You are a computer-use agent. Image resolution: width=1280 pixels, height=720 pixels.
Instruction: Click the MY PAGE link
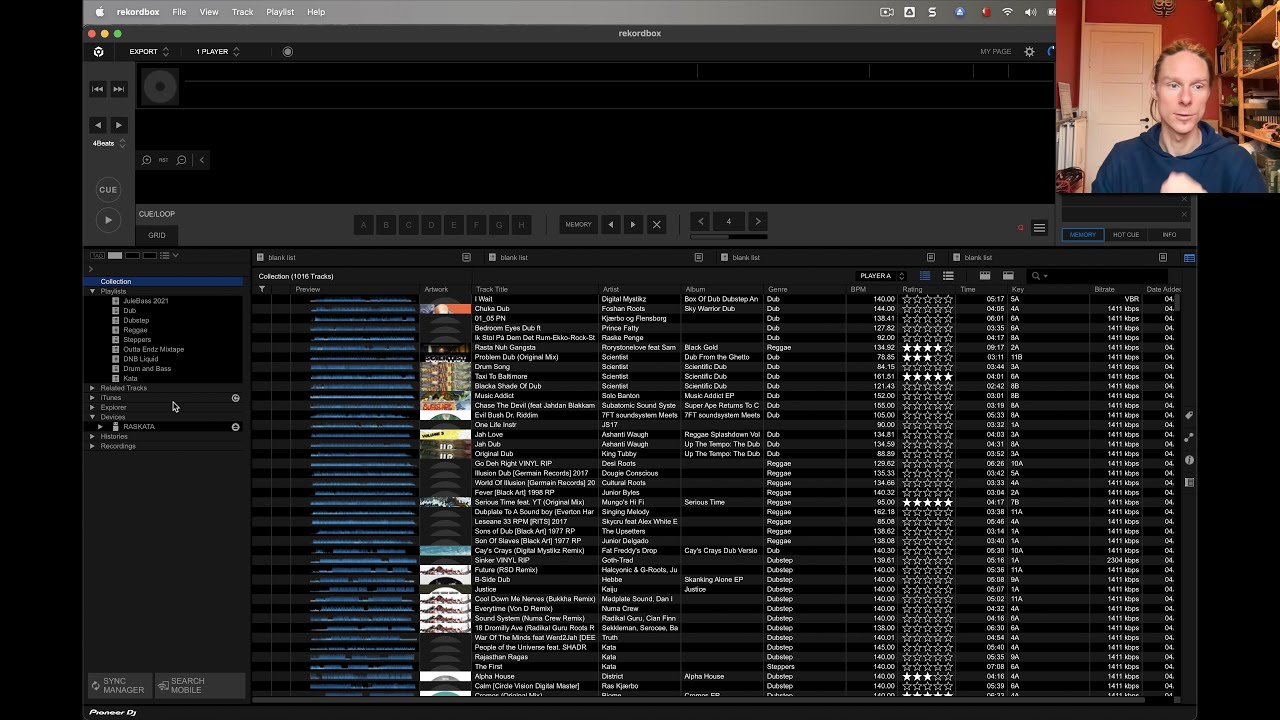coord(995,52)
